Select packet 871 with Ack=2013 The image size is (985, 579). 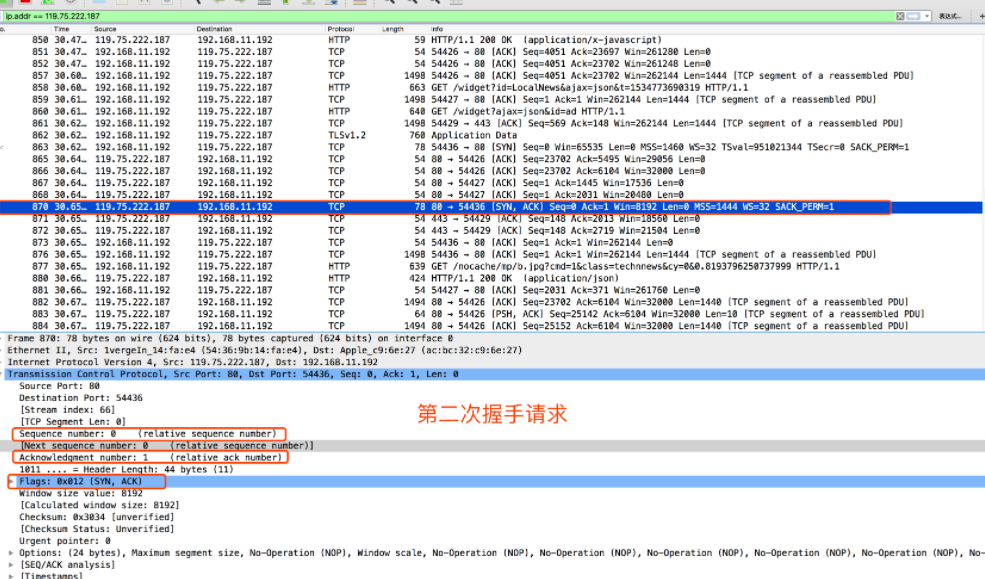tap(492, 219)
